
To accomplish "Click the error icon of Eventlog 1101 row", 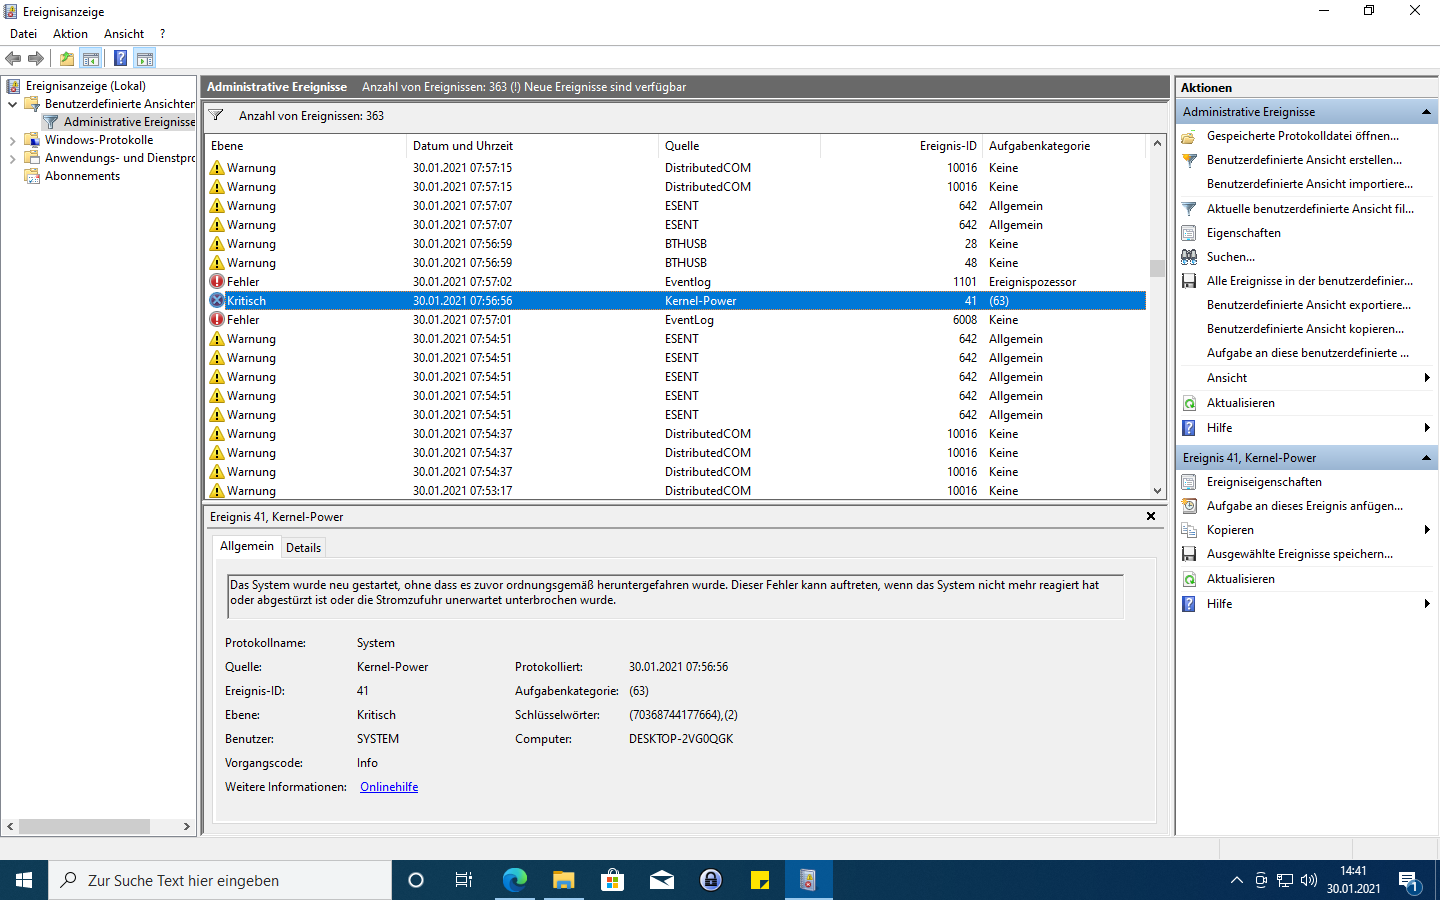I will (217, 281).
